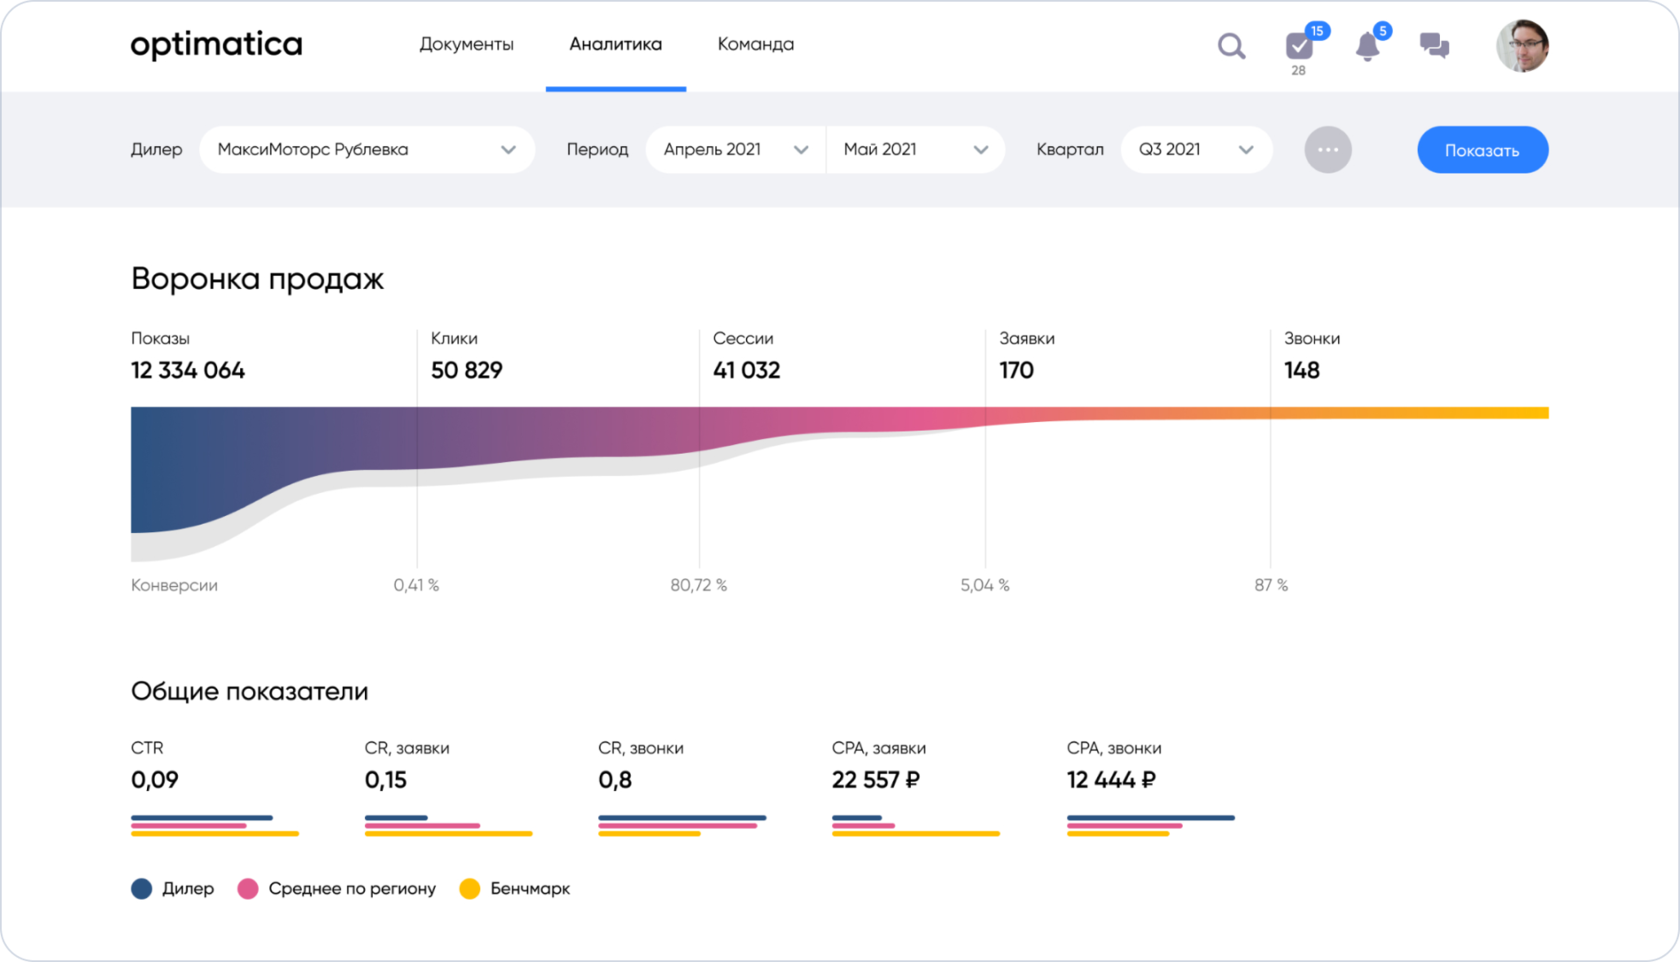Open tasks checkmark icon with badge 15

pyautogui.click(x=1299, y=46)
